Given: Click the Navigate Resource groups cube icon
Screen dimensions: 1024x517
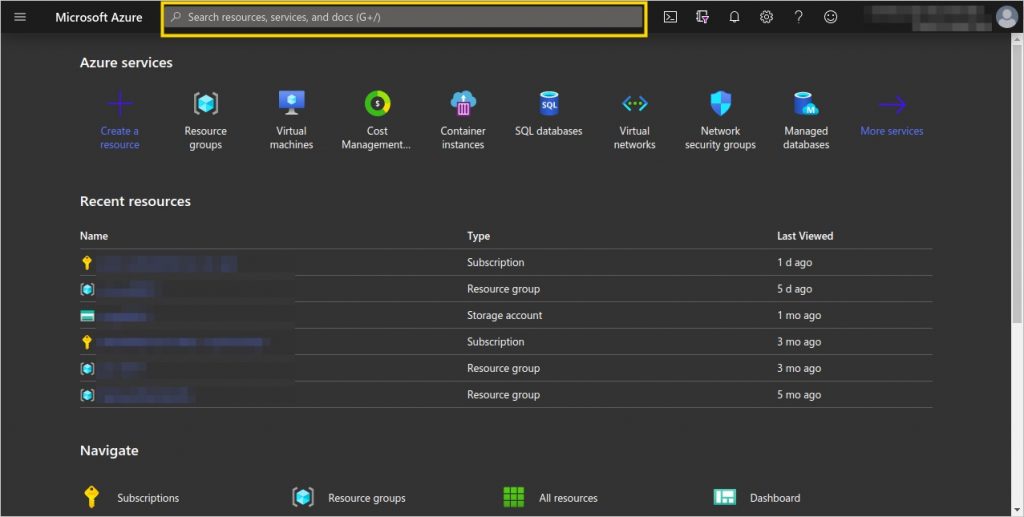Looking at the screenshot, I should (x=303, y=497).
